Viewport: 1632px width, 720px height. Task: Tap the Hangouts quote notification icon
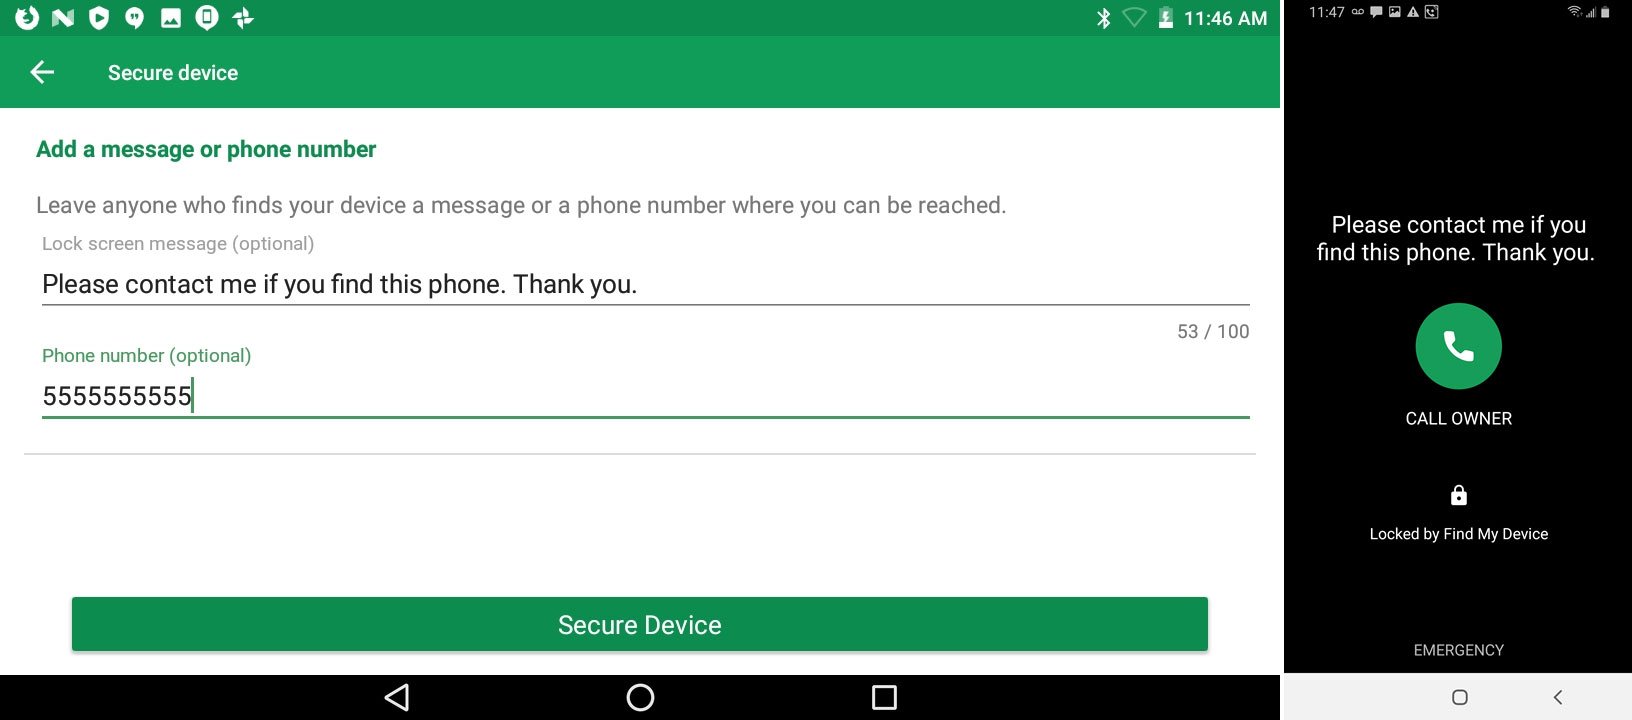coord(134,18)
